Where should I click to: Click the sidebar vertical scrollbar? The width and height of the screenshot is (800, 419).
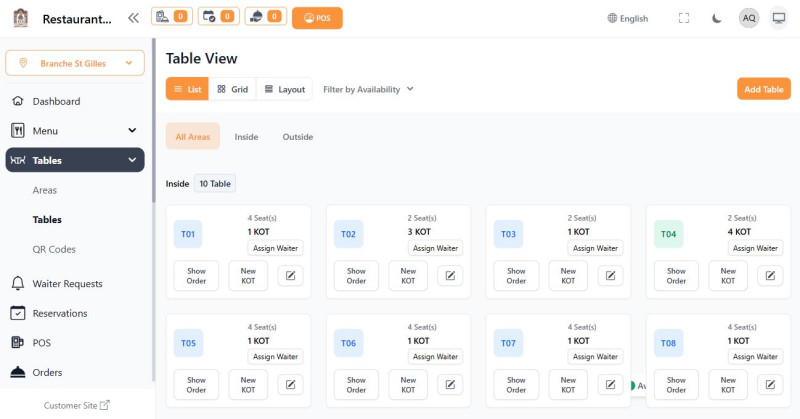click(154, 120)
